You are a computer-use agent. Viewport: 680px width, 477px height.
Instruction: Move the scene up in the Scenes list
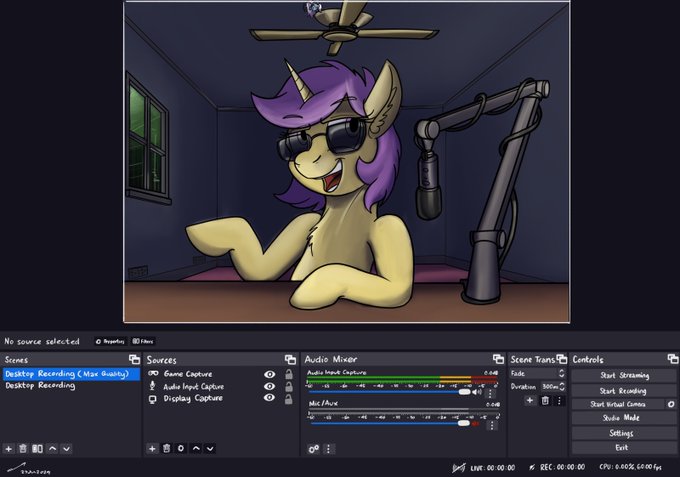click(52, 448)
